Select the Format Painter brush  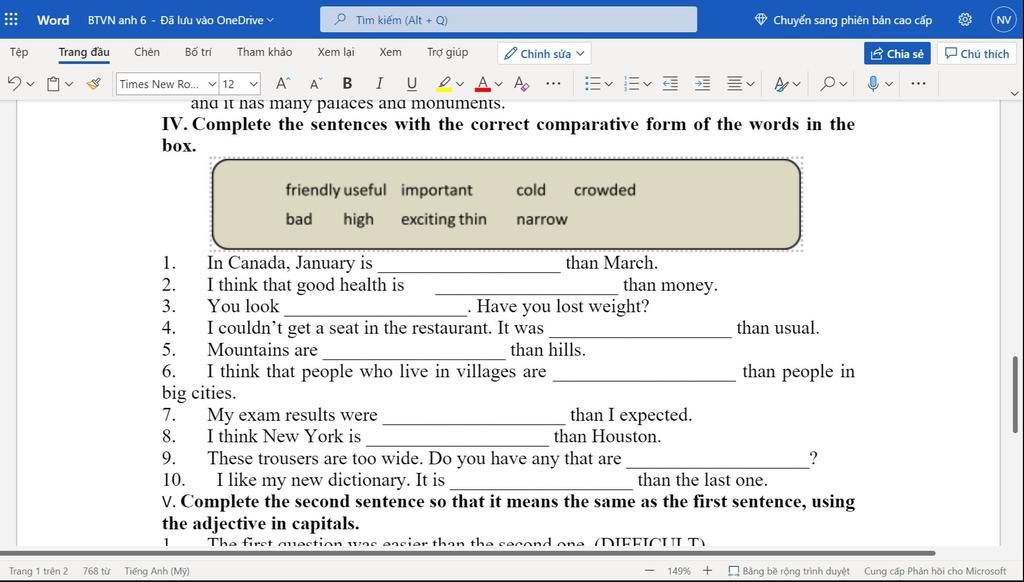click(93, 84)
